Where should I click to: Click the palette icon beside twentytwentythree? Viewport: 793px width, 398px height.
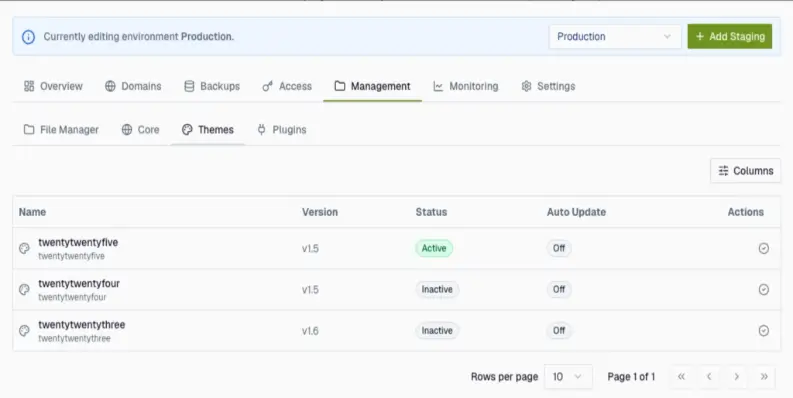coord(24,331)
